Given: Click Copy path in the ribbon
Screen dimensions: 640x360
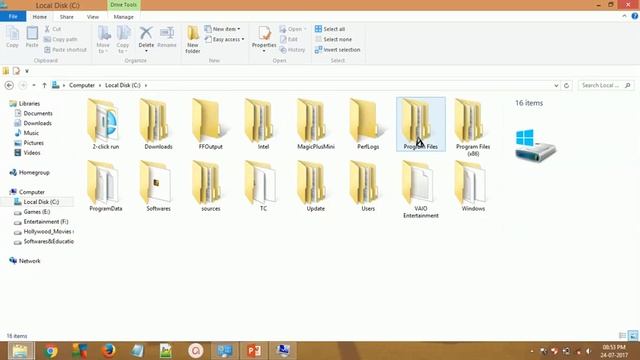Looking at the screenshot, I should 60,39.
